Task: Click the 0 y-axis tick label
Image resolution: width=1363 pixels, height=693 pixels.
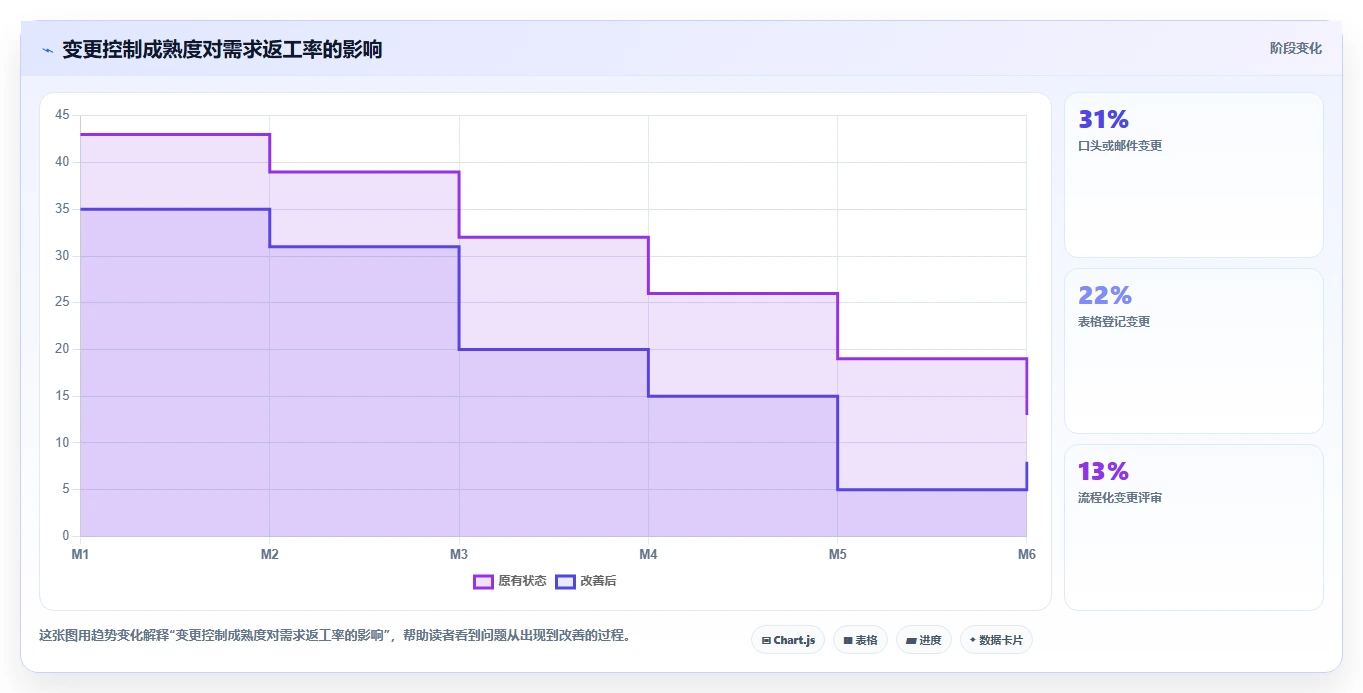Action: pos(65,536)
